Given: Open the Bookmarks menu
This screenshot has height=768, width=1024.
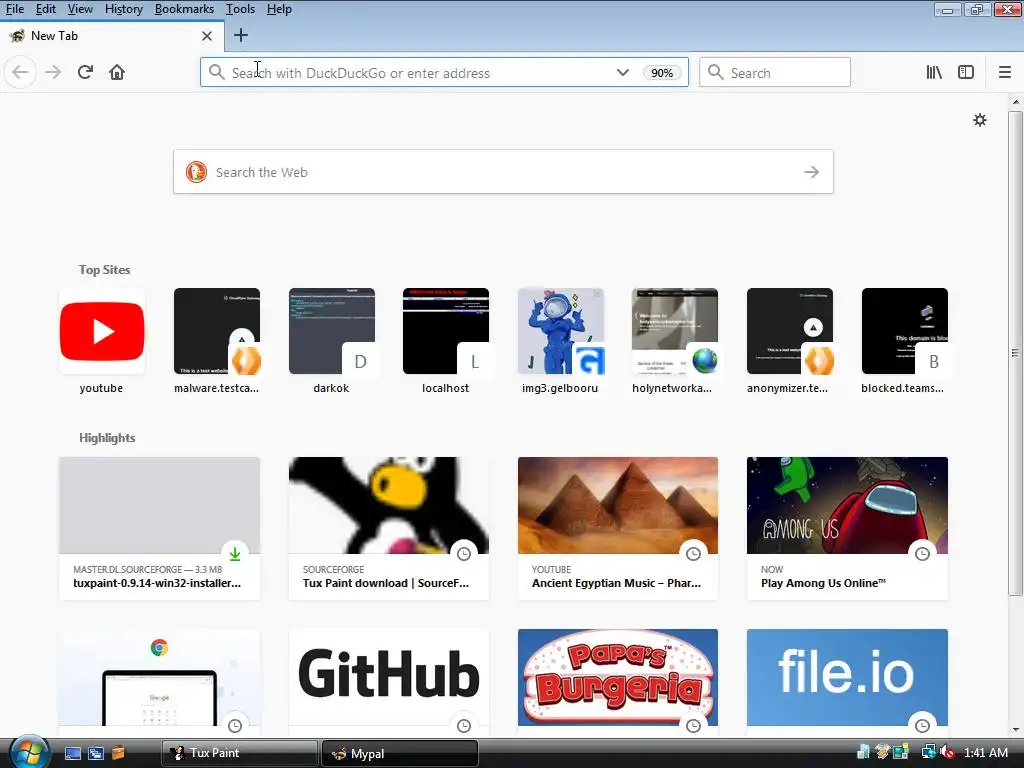Looking at the screenshot, I should click(184, 9).
